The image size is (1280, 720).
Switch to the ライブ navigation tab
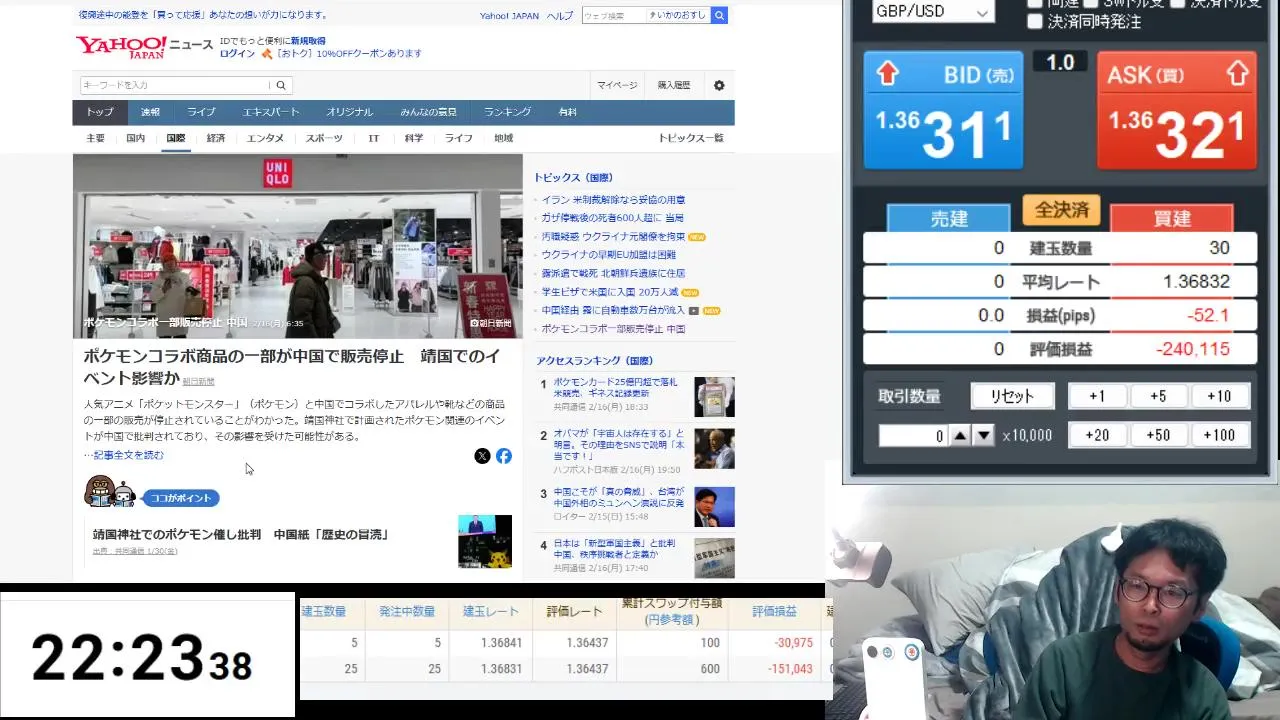201,112
